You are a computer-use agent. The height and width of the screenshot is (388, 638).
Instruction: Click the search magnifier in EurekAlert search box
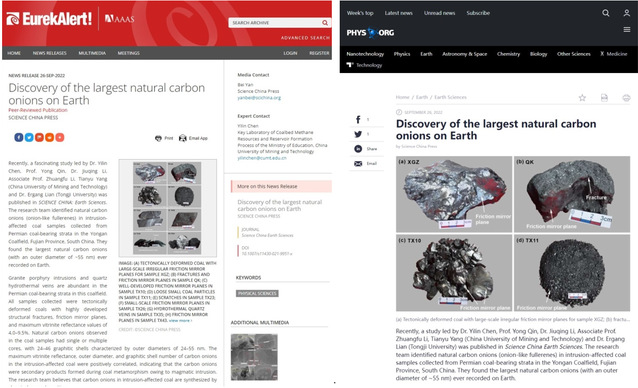(325, 23)
